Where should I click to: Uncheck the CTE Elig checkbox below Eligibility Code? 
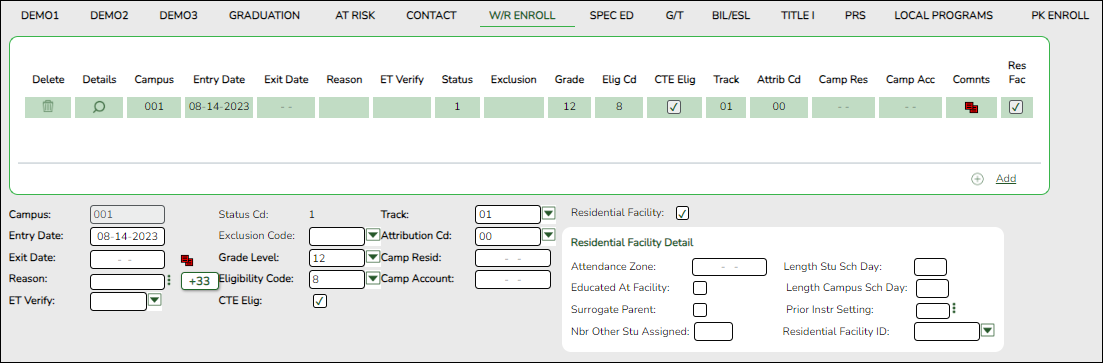click(319, 300)
